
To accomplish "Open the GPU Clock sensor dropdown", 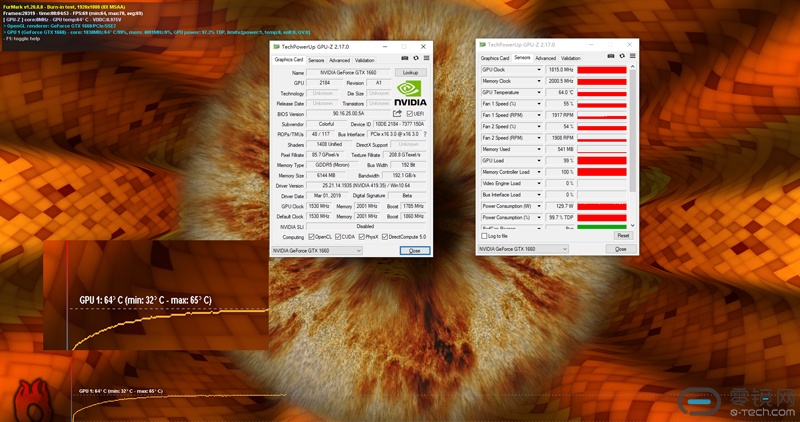I will tap(538, 70).
